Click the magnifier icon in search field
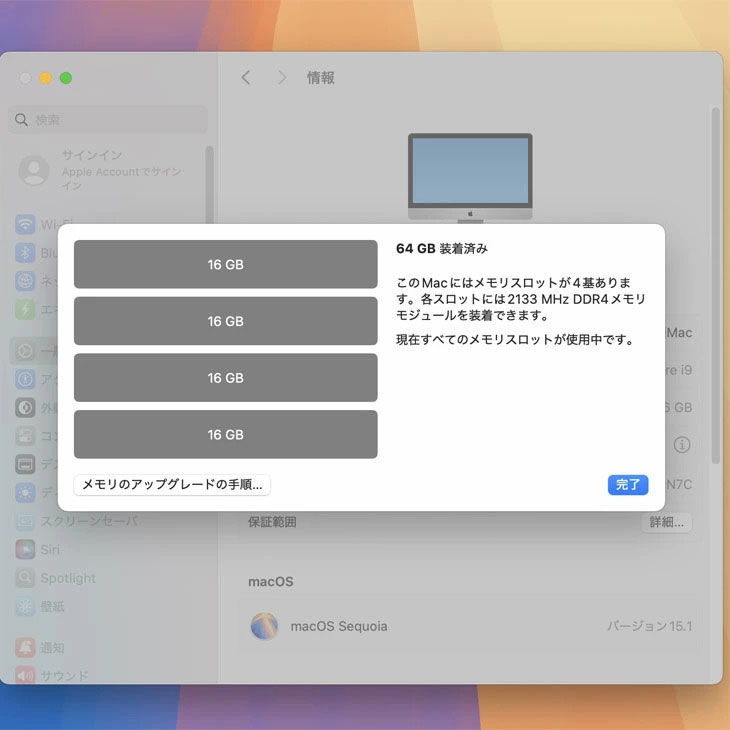This screenshot has width=730, height=730. 21,120
